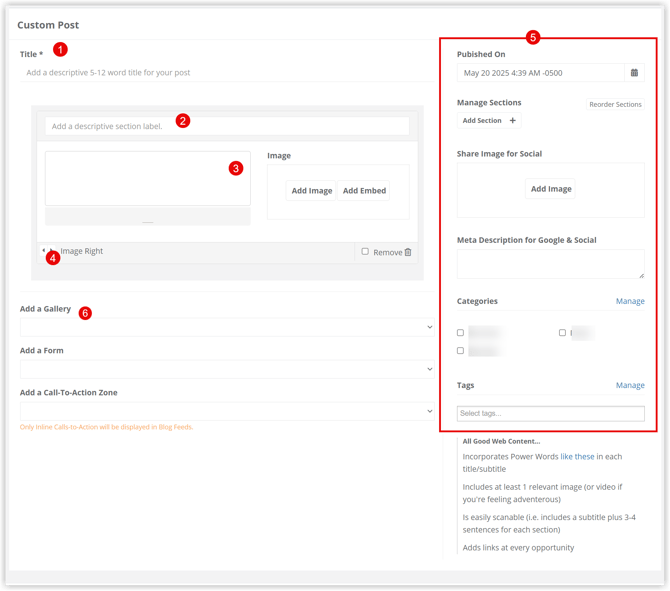Click the plus icon in Add Section
The width and height of the screenshot is (670, 591).
513,121
